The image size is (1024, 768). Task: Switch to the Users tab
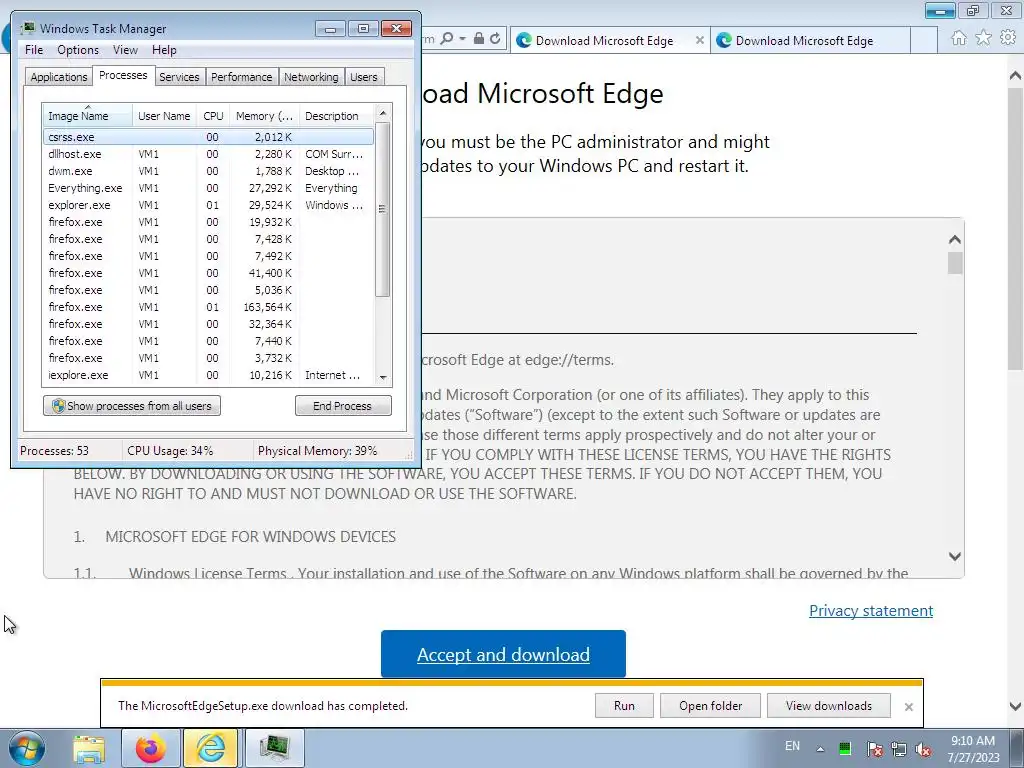tap(363, 77)
